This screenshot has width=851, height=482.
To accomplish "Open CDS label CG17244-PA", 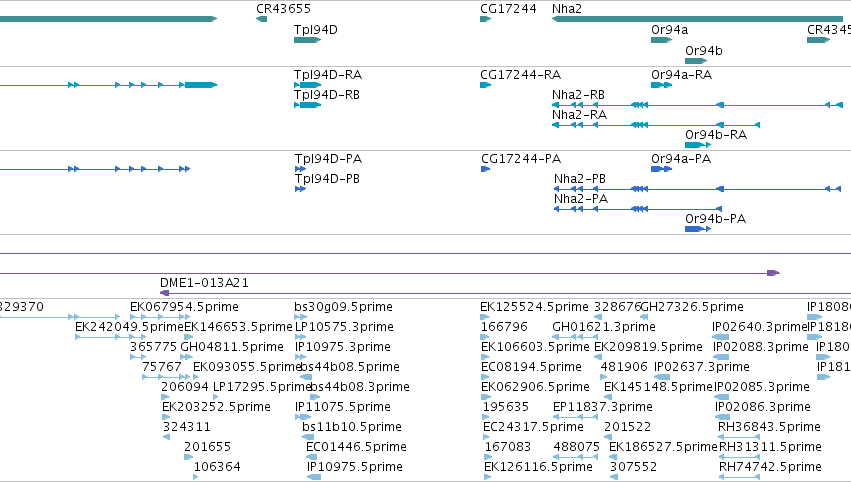I will (521, 158).
